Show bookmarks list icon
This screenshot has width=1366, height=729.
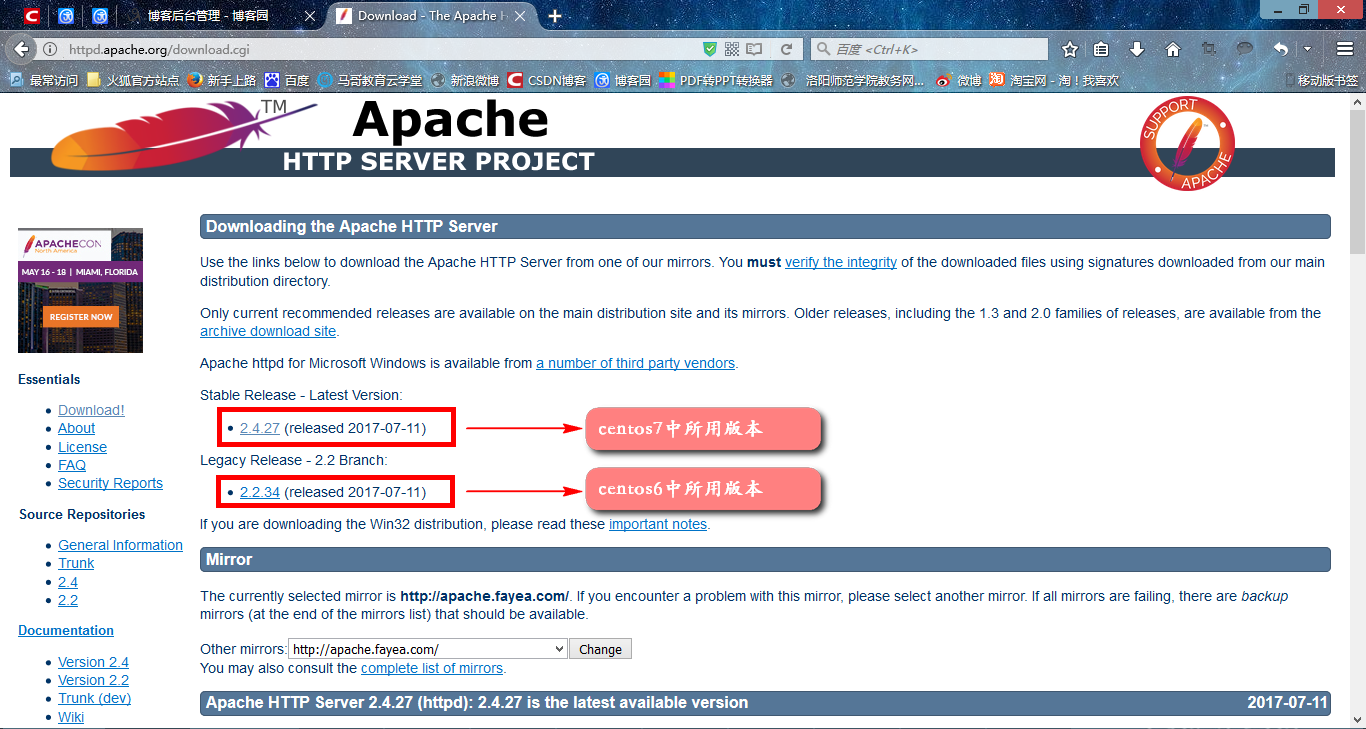(x=1101, y=49)
